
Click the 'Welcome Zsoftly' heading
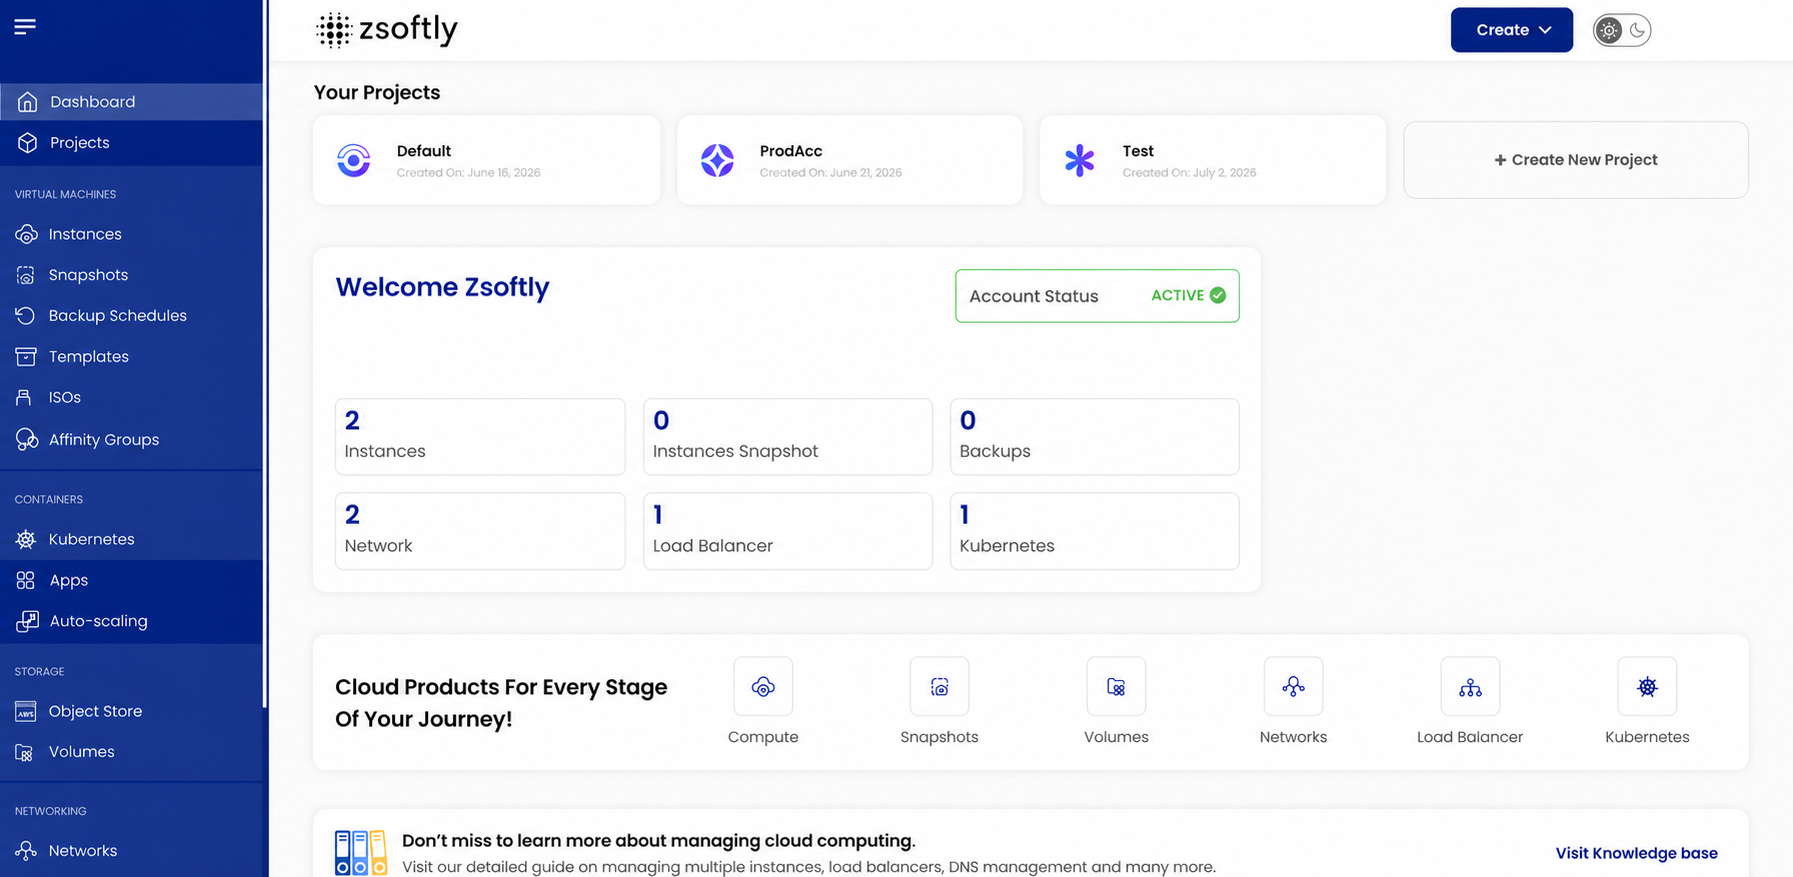442,287
